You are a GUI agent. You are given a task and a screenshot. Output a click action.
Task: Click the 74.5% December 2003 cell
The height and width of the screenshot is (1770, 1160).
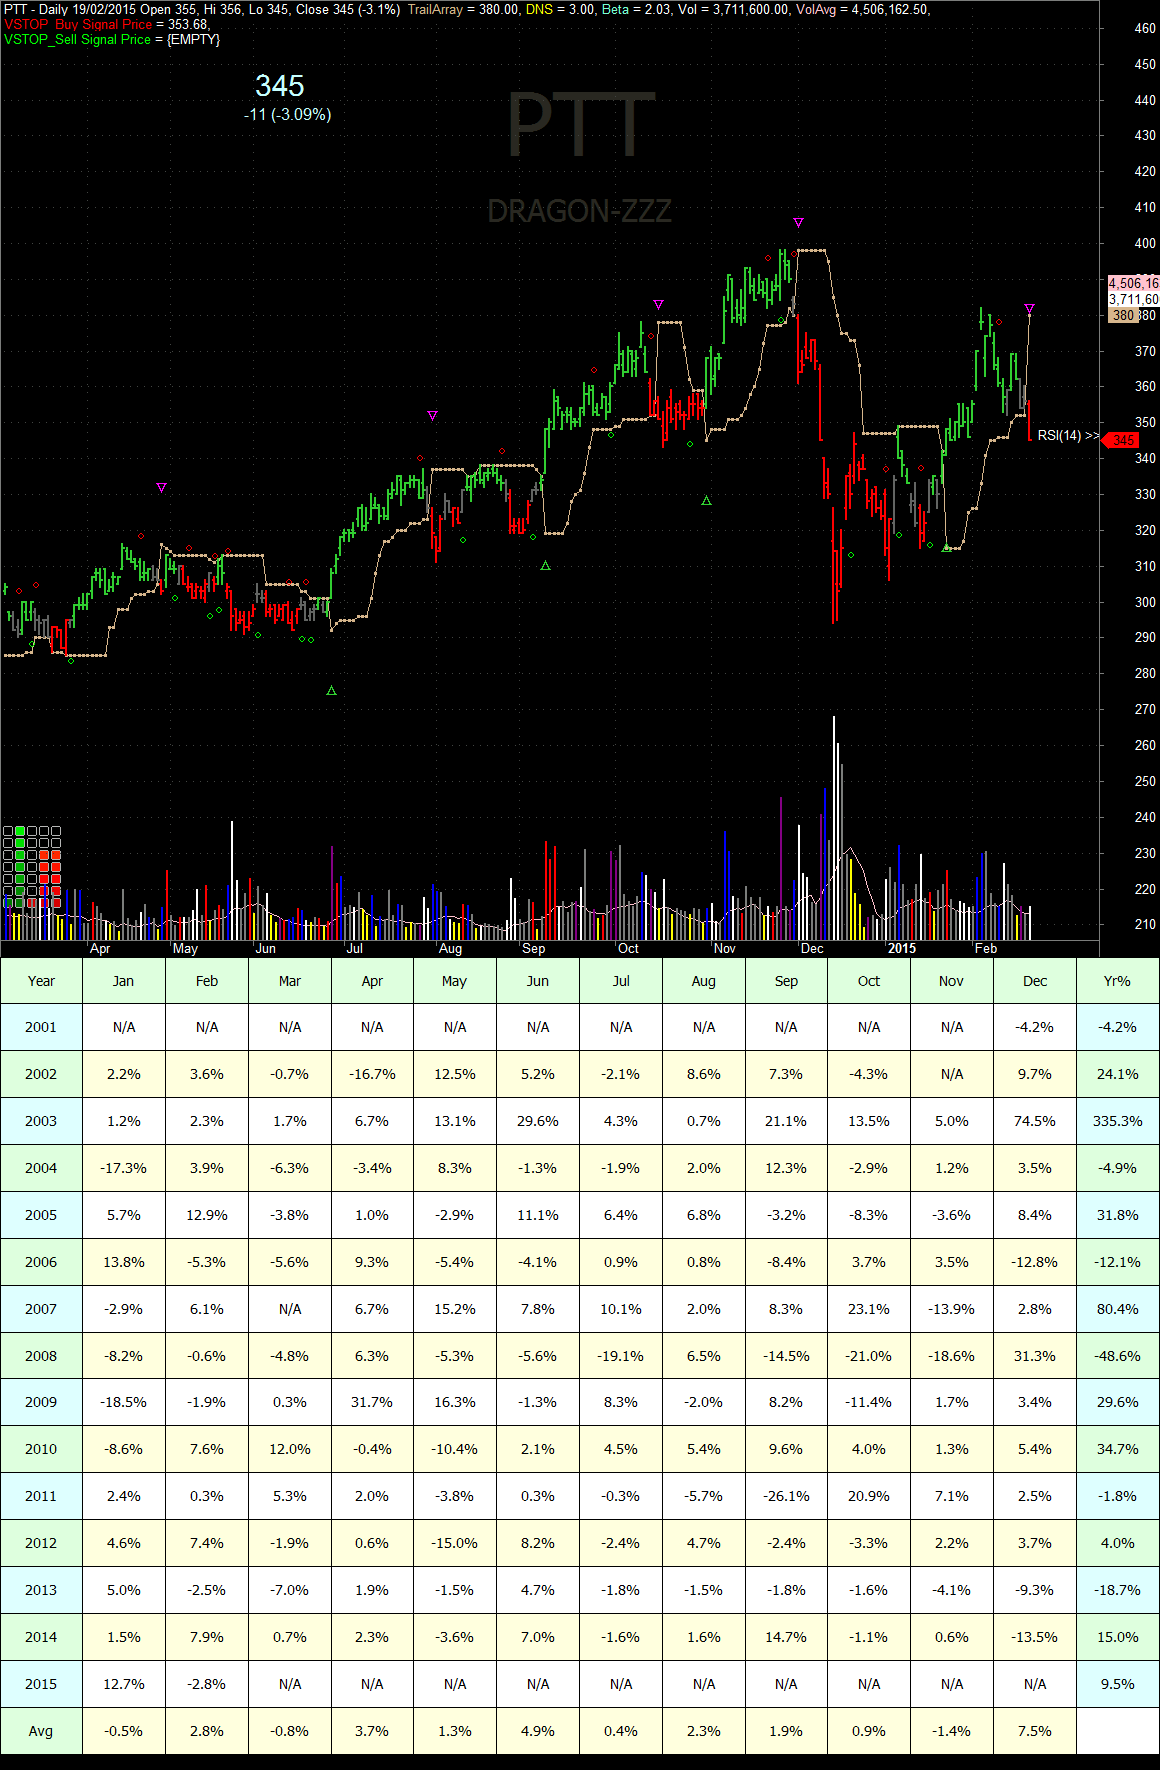[1035, 1121]
